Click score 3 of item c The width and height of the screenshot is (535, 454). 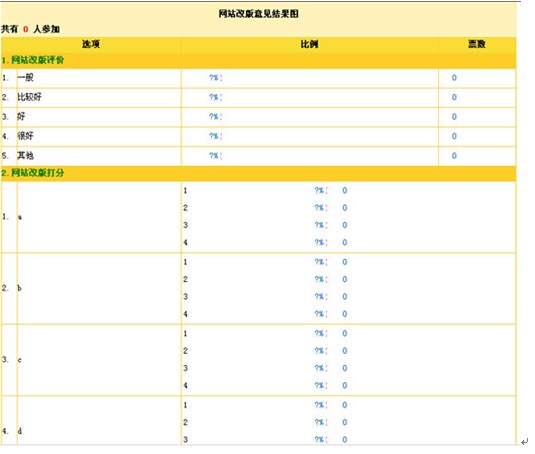[185, 368]
